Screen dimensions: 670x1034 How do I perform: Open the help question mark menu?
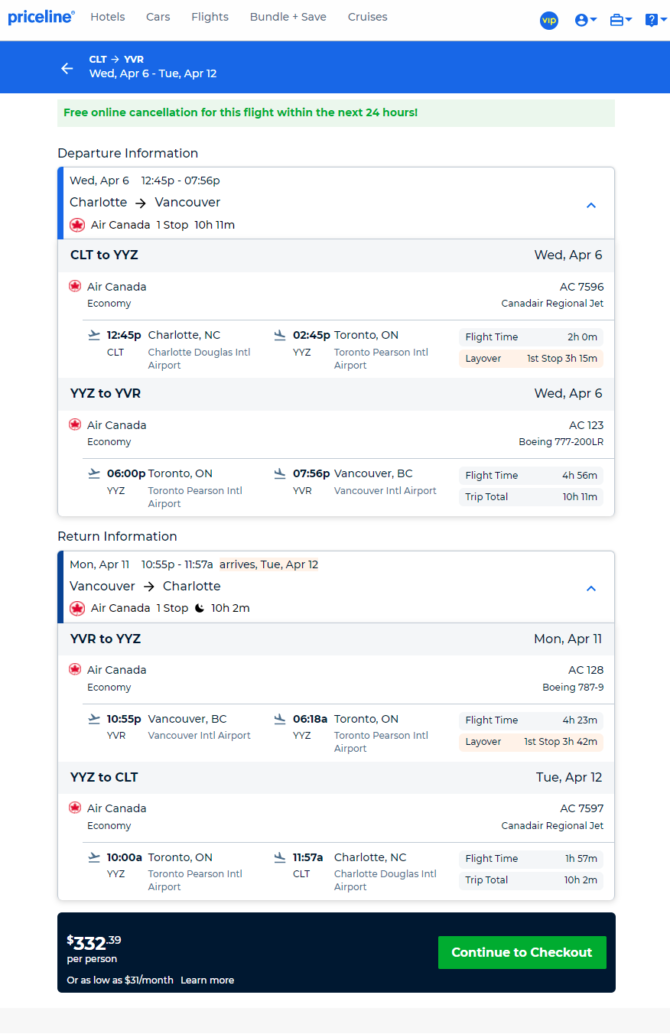(x=655, y=20)
